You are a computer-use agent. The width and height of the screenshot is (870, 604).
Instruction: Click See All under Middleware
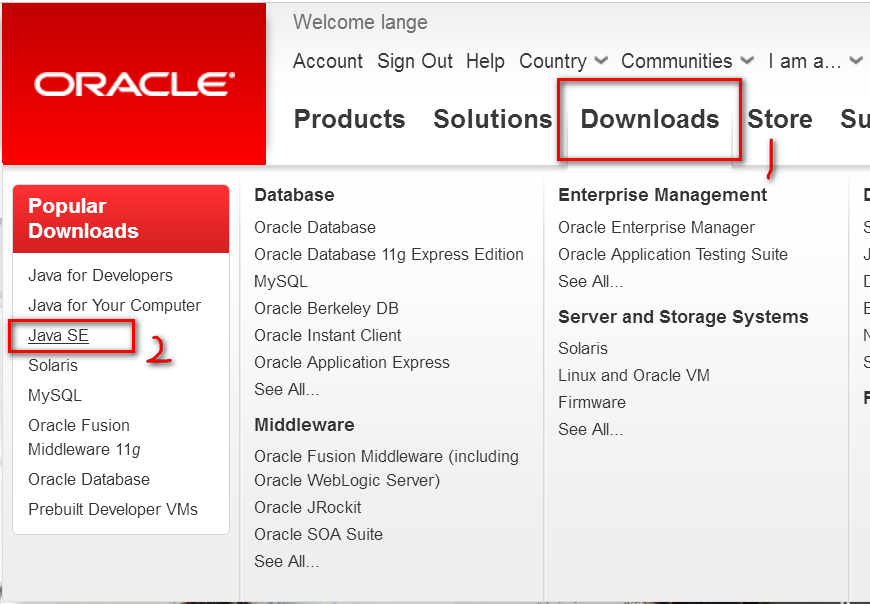[287, 562]
